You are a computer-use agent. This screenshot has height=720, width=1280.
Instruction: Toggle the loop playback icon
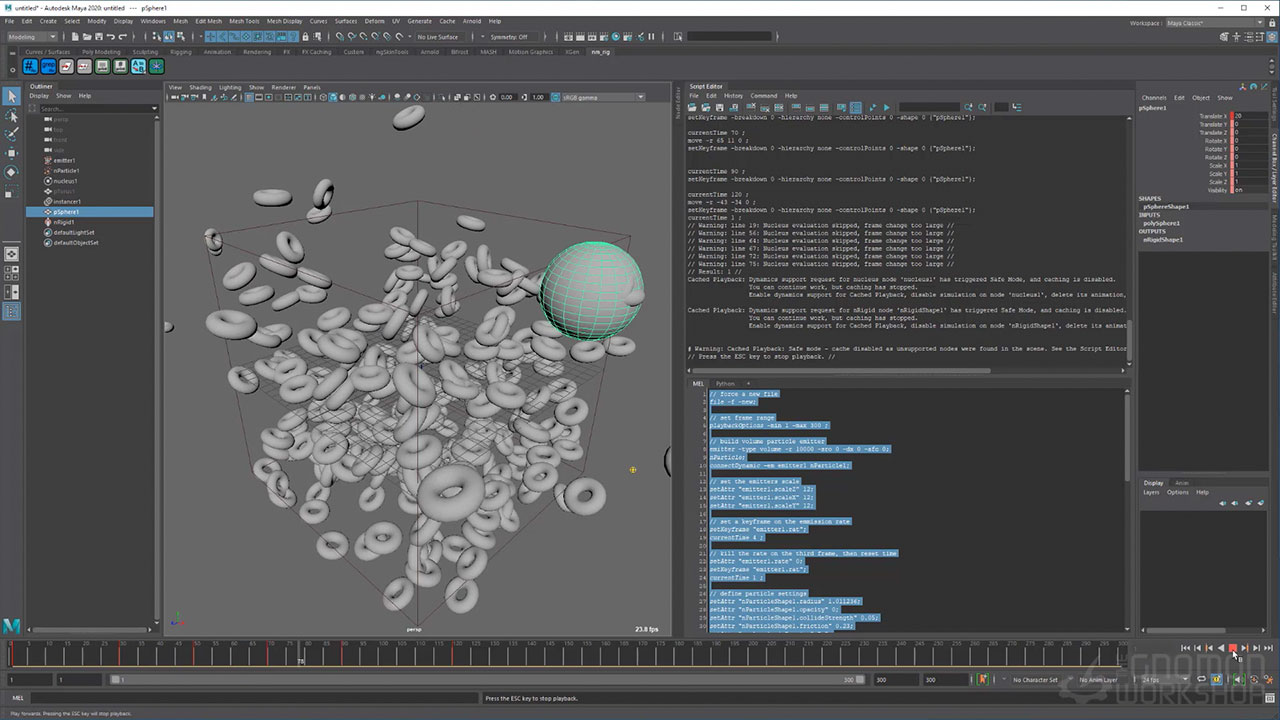point(1202,680)
